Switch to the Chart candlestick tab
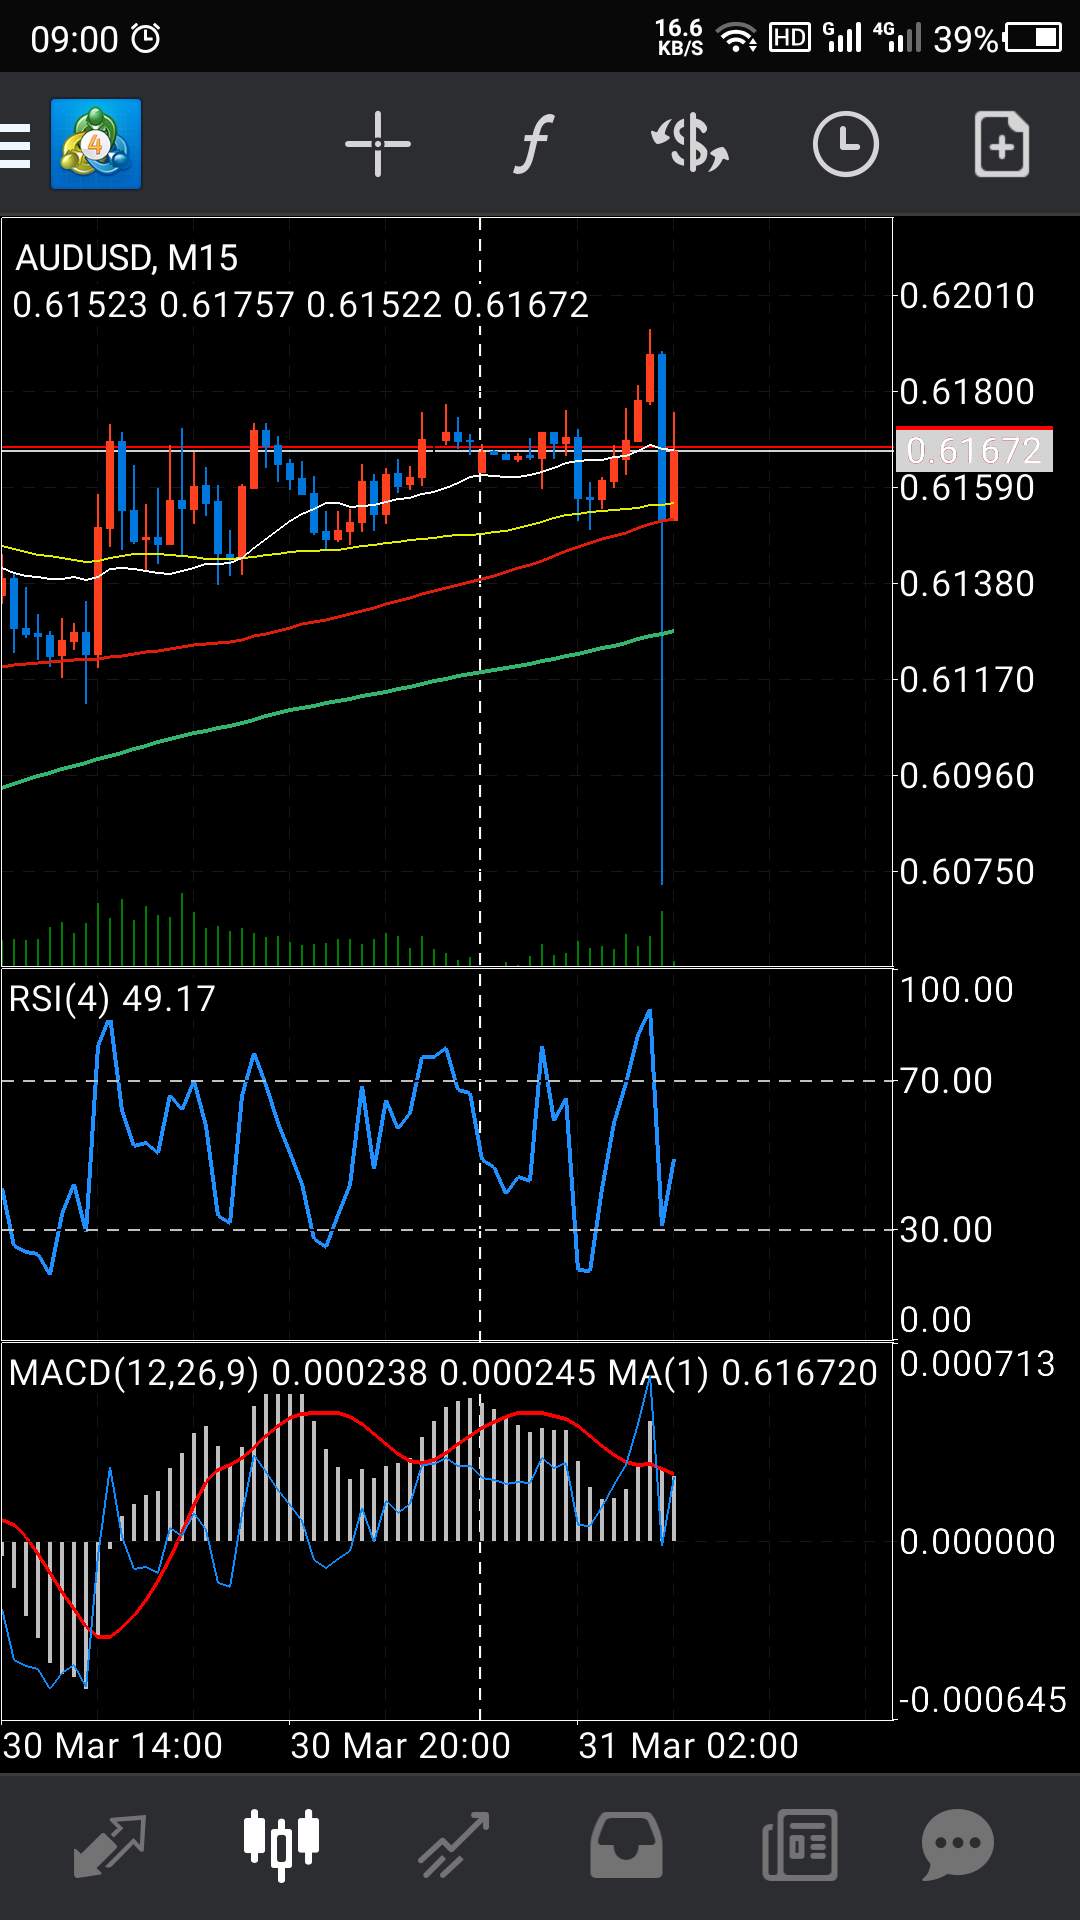This screenshot has width=1080, height=1920. [282, 1845]
